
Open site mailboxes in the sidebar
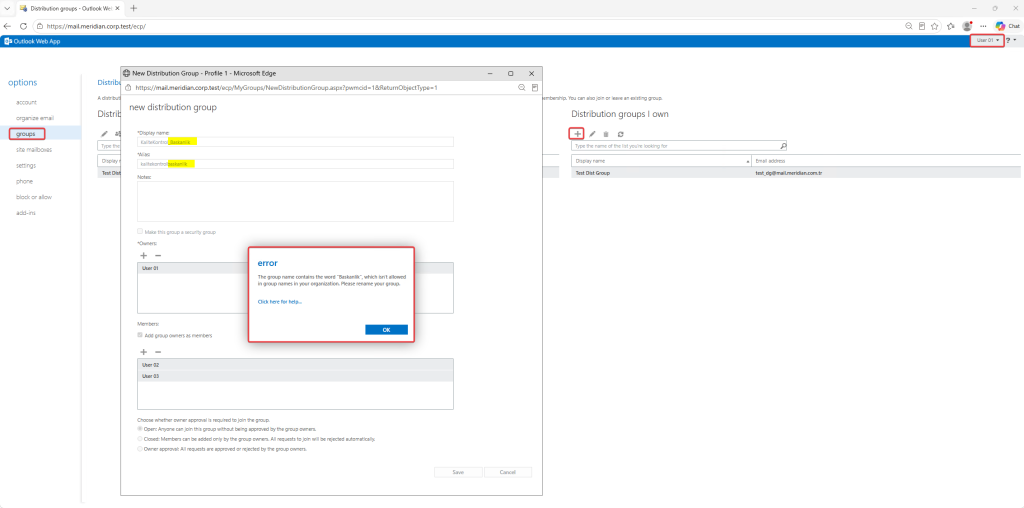point(34,150)
